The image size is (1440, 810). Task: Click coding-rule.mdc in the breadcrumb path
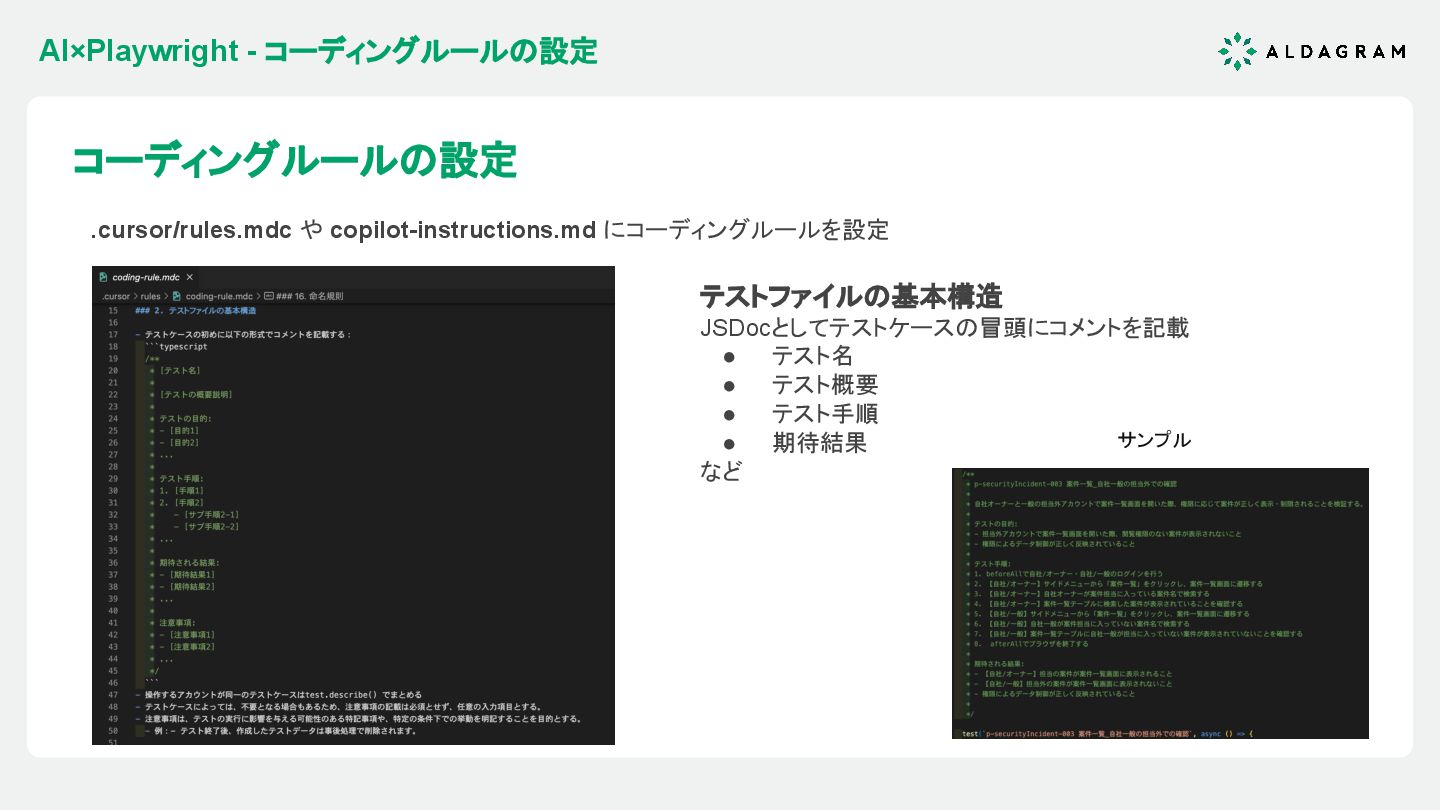[x=219, y=296]
